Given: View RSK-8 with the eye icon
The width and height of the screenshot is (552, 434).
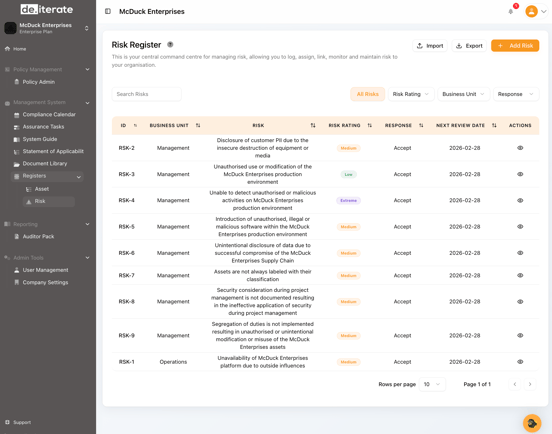Looking at the screenshot, I should tap(520, 302).
